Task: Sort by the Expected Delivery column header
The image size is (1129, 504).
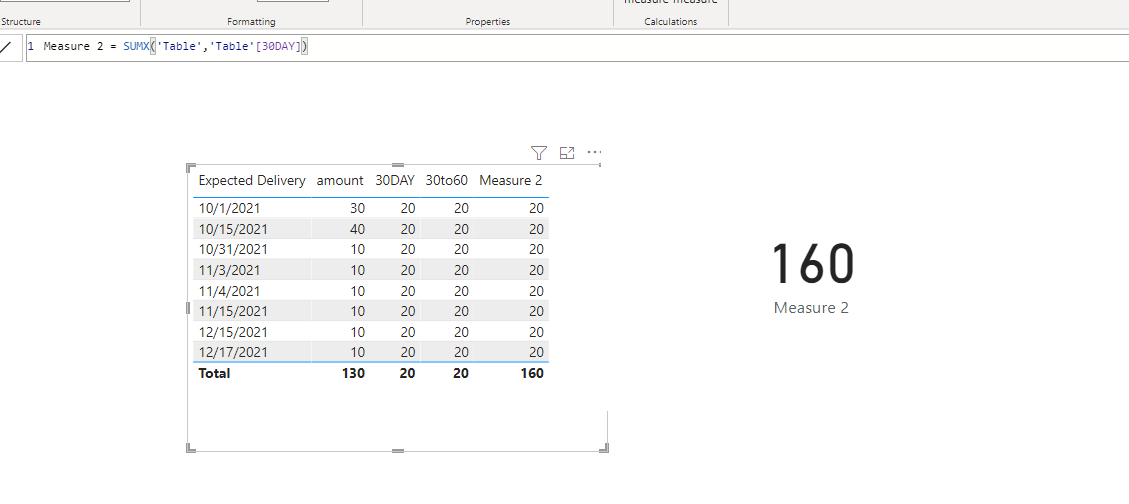Action: (x=252, y=181)
